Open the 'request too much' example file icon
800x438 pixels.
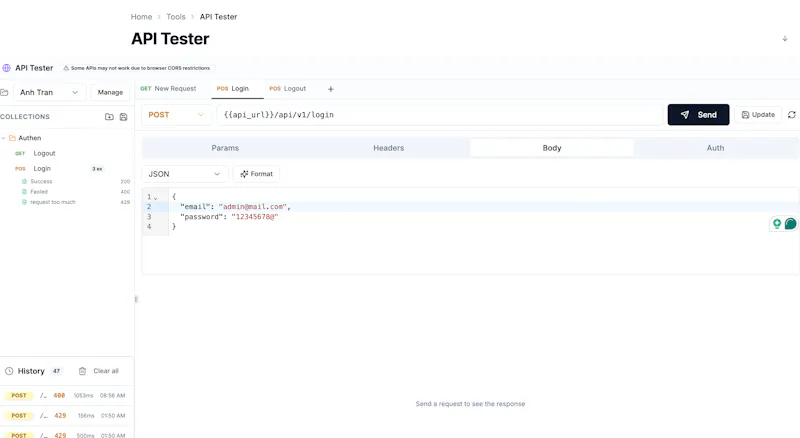point(24,202)
